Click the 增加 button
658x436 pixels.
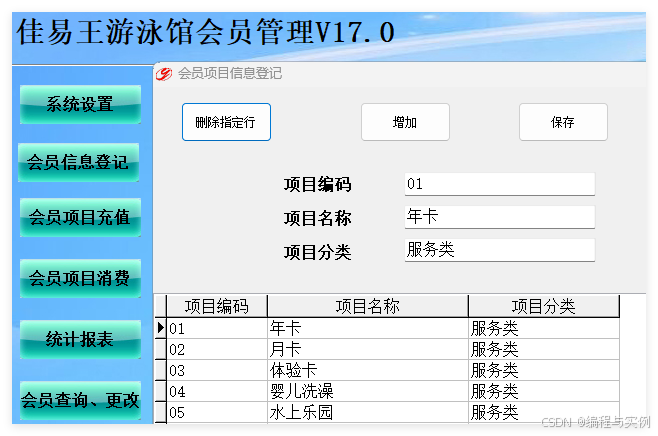point(405,122)
